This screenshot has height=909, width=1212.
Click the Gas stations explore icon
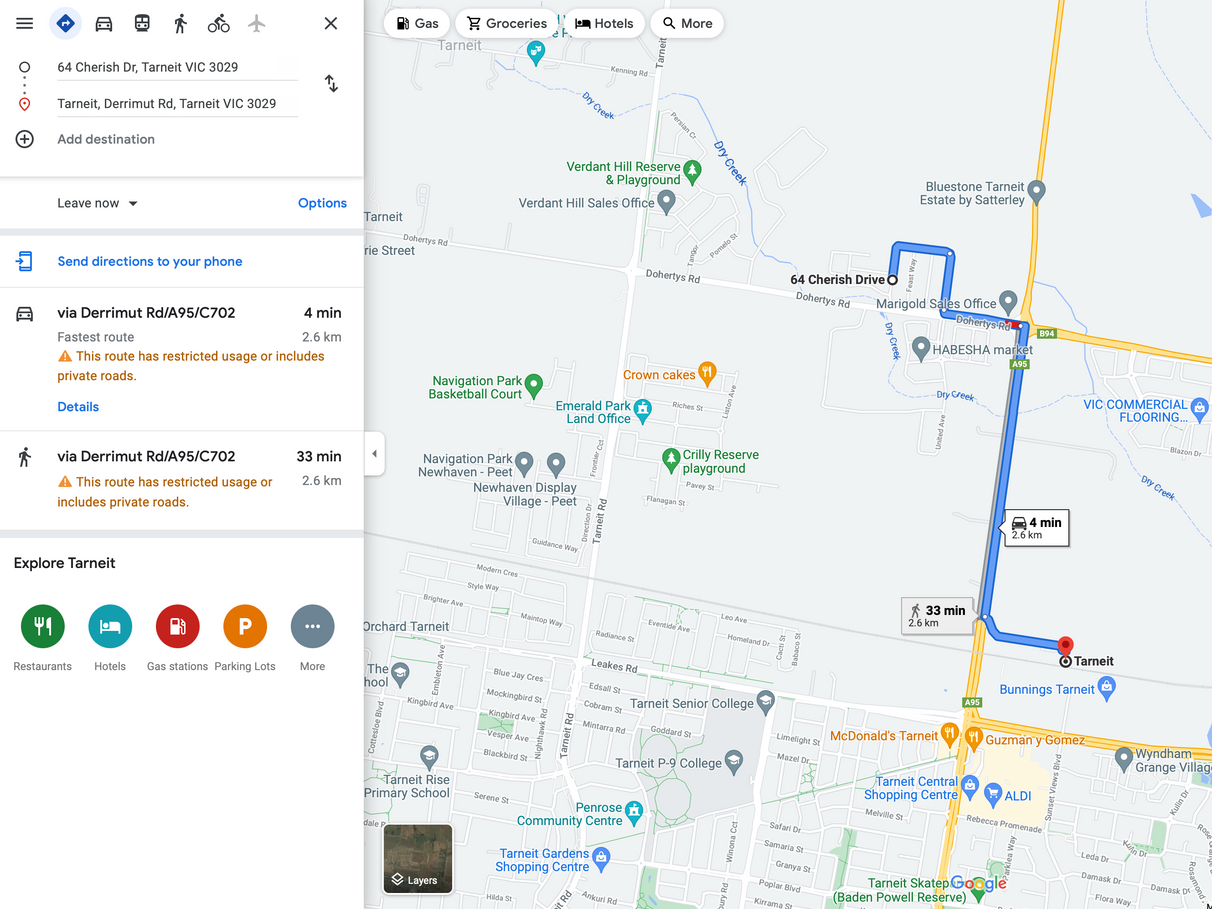click(178, 627)
